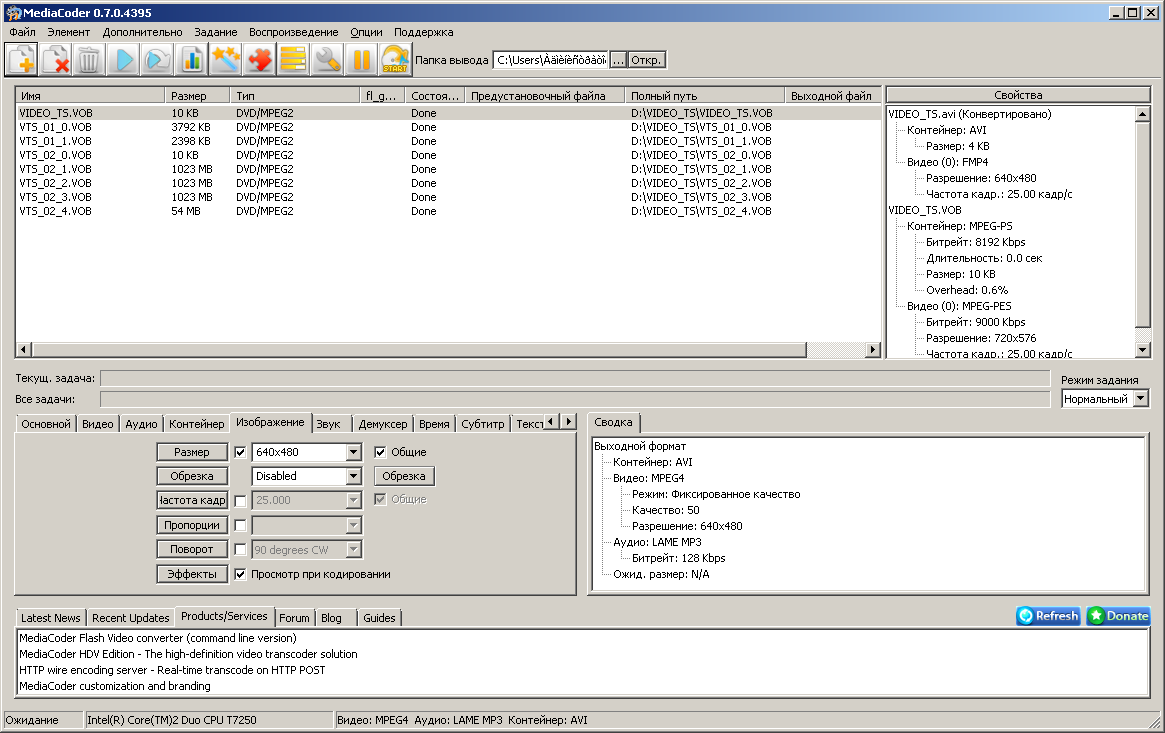Open the Дополнительно menu
This screenshot has width=1165, height=733.
(x=142, y=32)
